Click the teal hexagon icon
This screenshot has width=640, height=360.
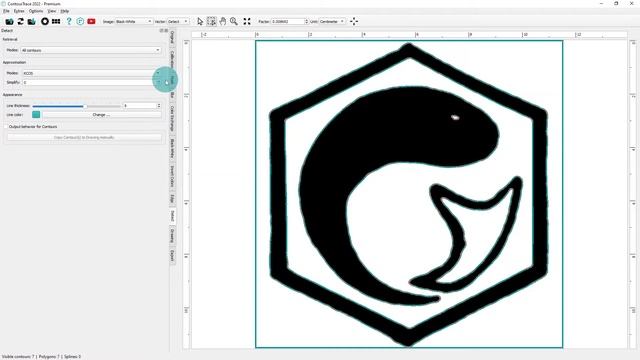click(x=80, y=21)
